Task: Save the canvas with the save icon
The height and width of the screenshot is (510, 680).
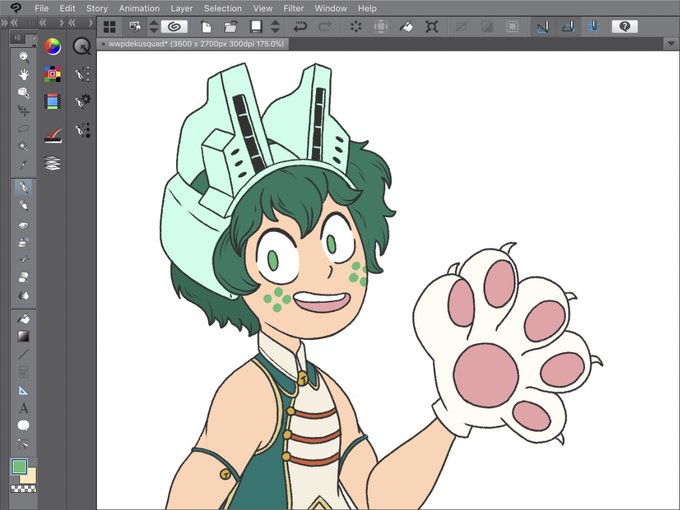Action: pos(256,27)
